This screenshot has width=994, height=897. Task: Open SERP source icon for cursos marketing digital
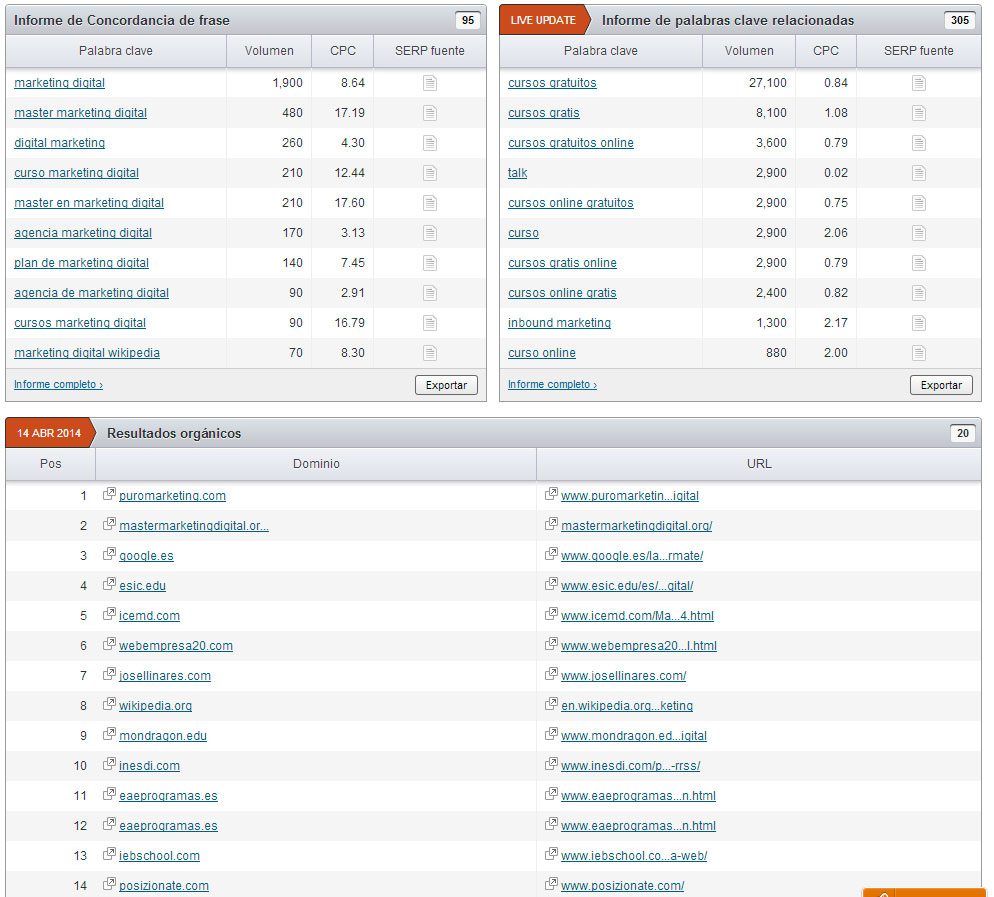pos(430,323)
